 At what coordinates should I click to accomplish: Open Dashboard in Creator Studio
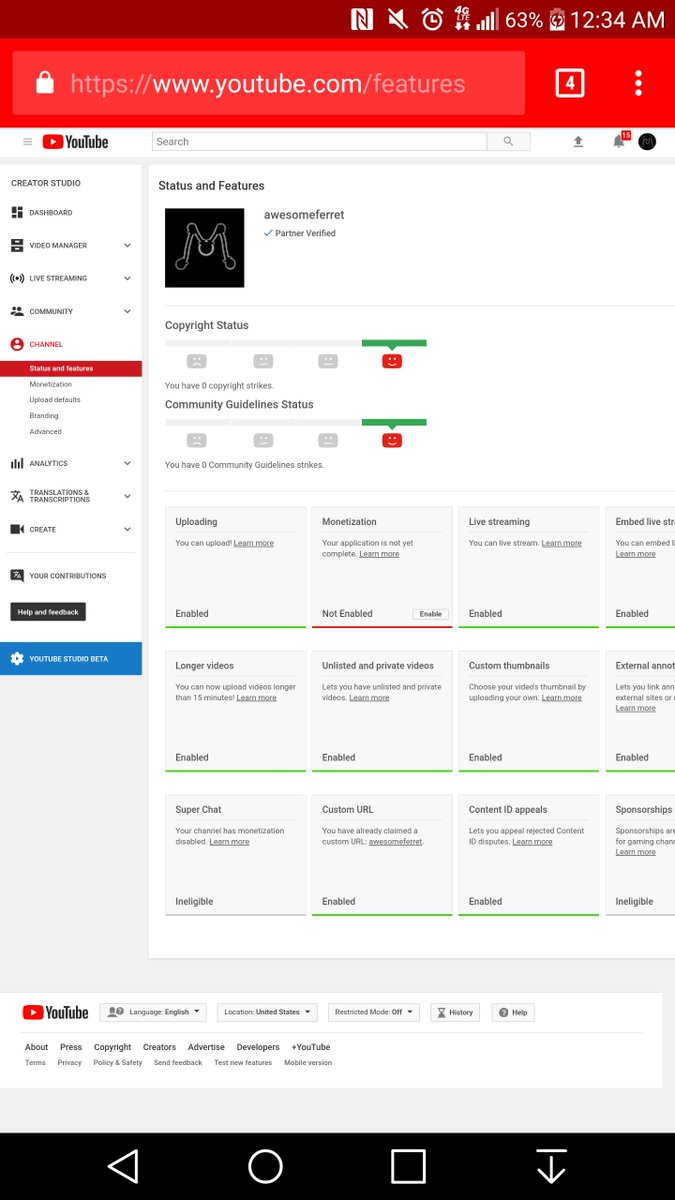pos(51,212)
